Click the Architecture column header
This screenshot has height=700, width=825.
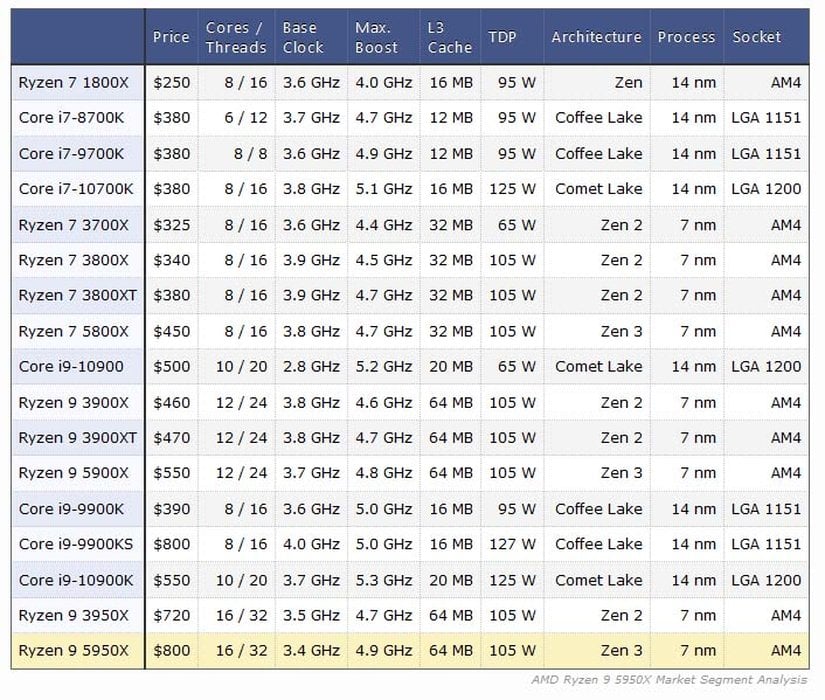click(x=596, y=37)
